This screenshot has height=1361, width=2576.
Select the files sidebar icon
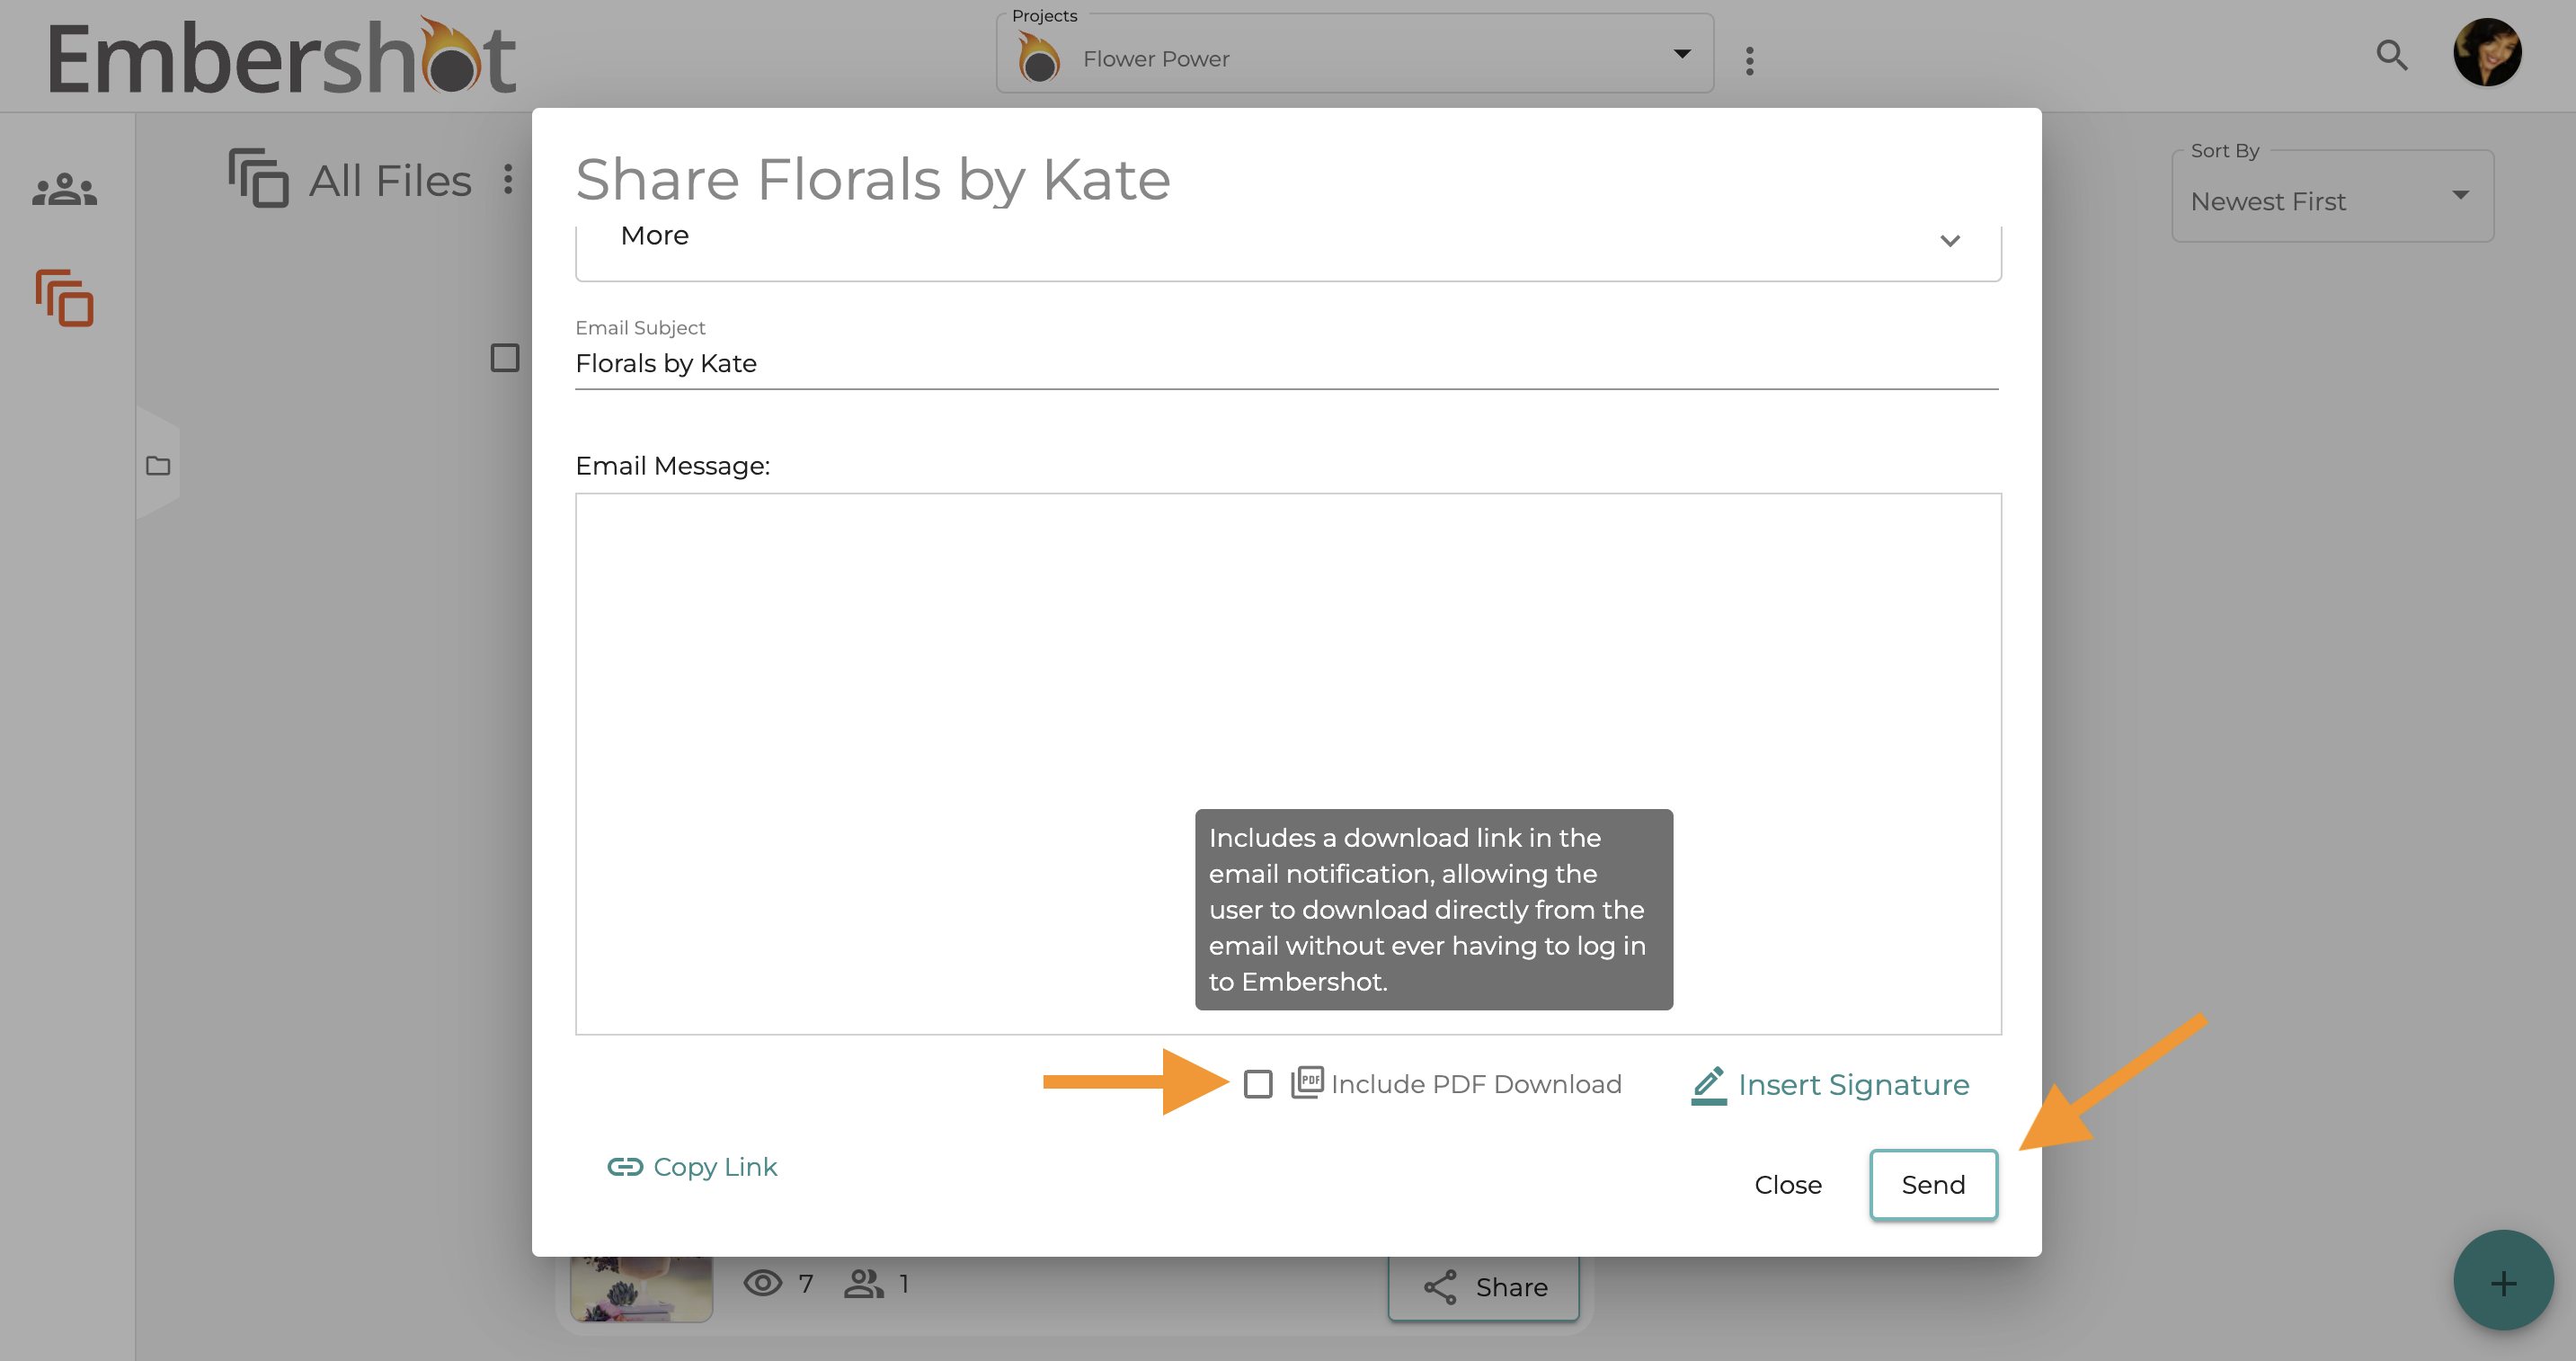[x=65, y=297]
